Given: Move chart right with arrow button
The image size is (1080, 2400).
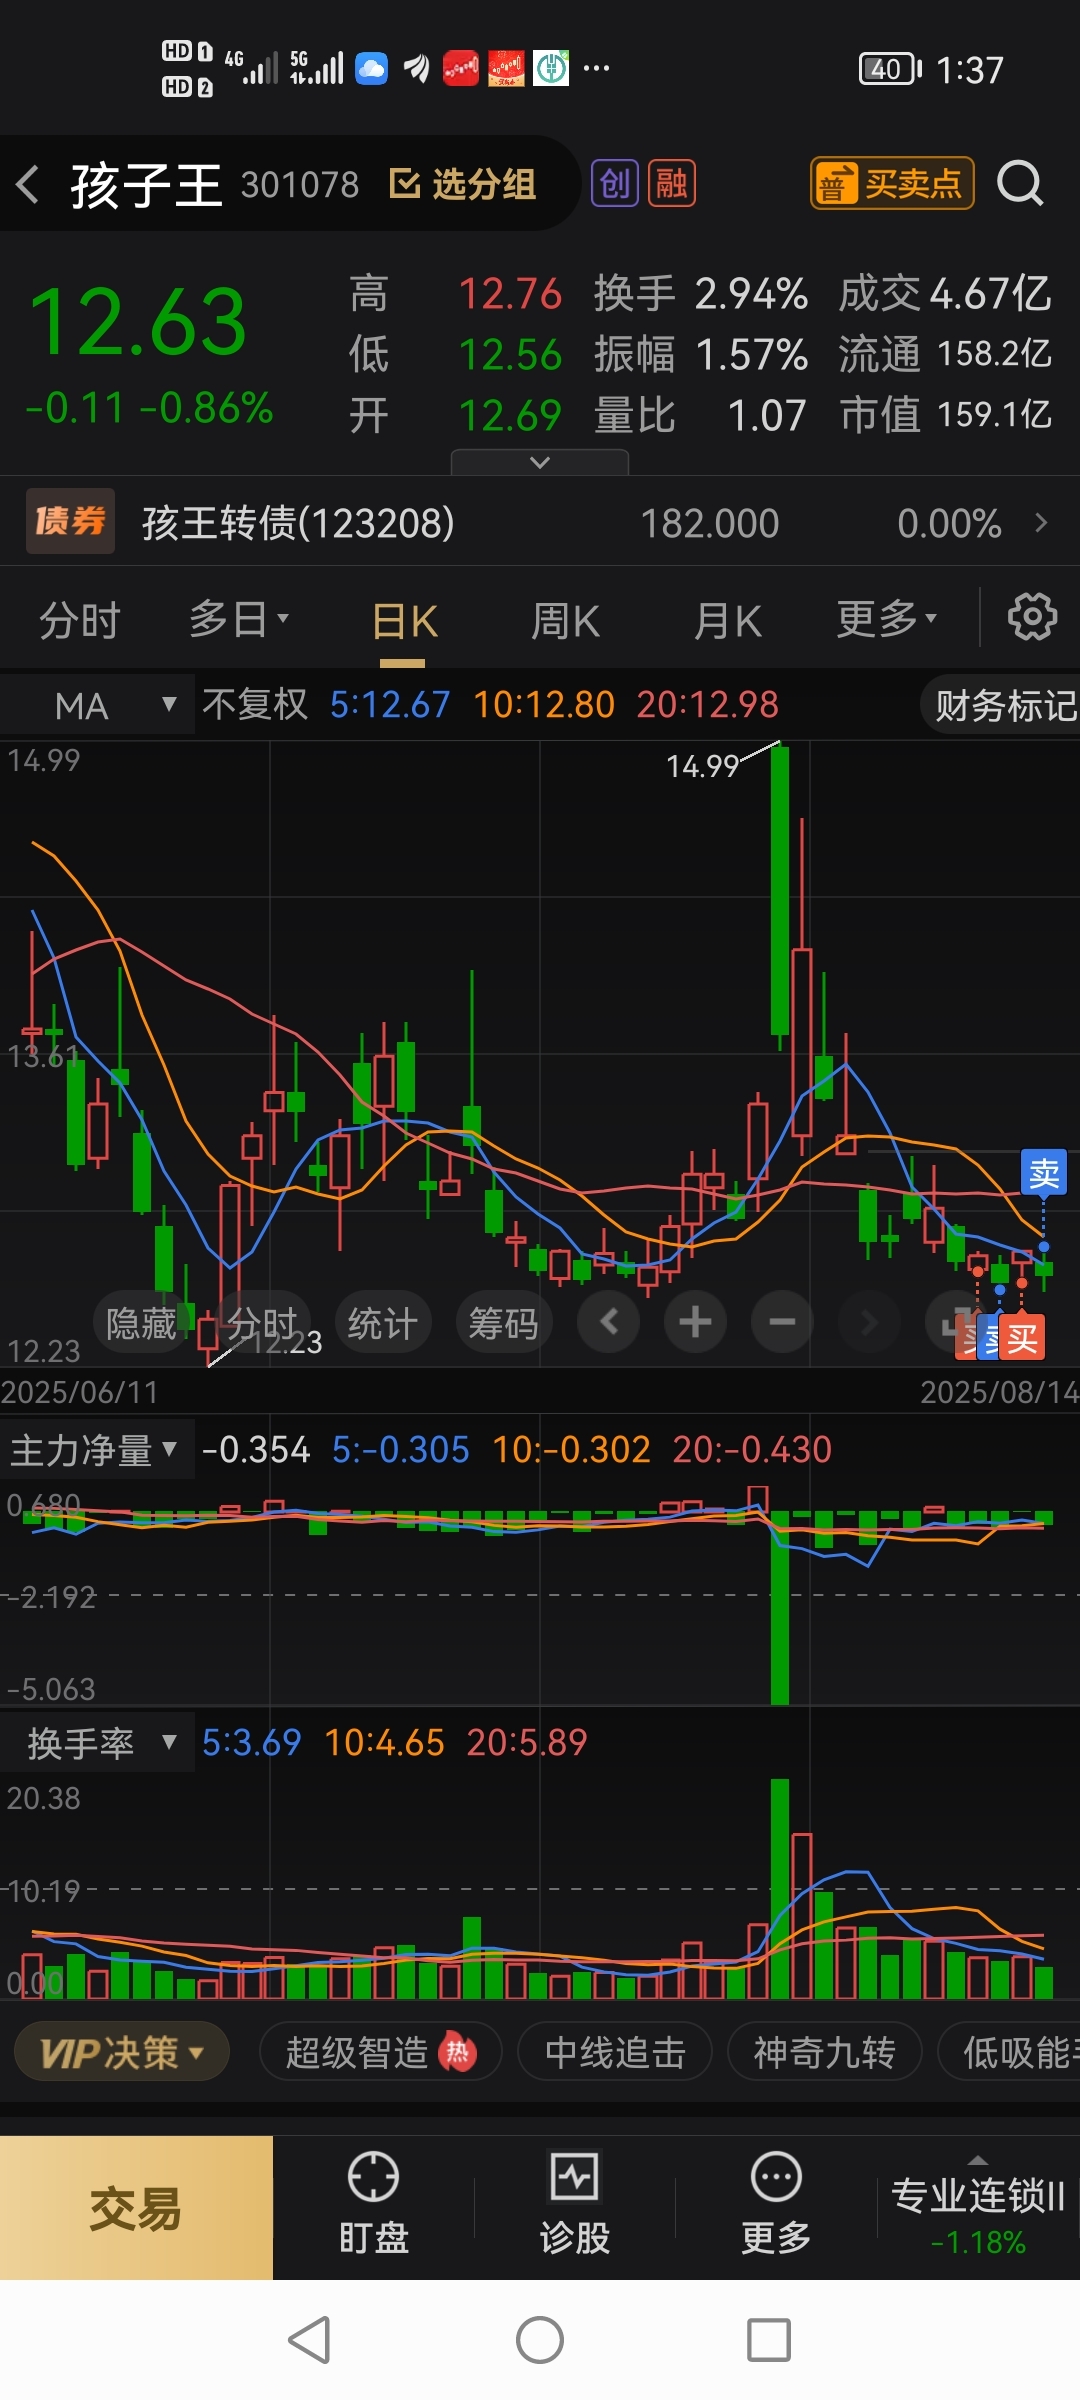Looking at the screenshot, I should (x=869, y=1322).
